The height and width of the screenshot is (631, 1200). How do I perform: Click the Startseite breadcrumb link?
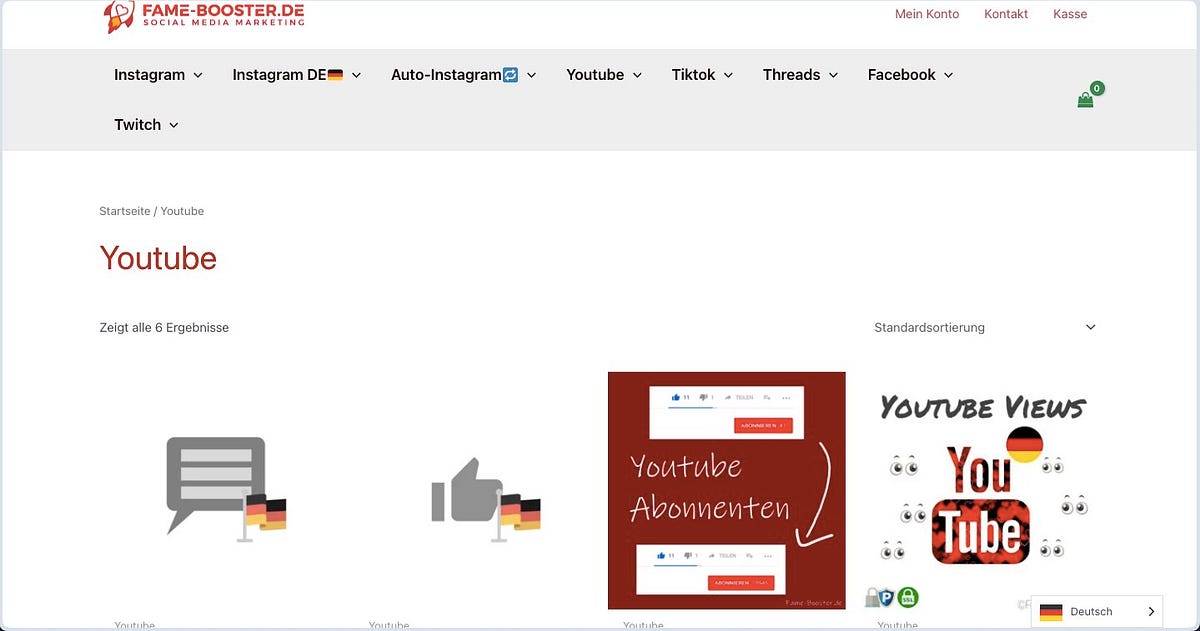click(x=125, y=211)
